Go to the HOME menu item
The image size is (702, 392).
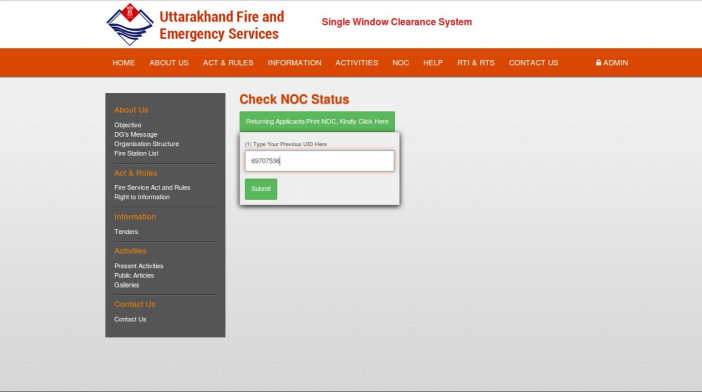tap(124, 63)
